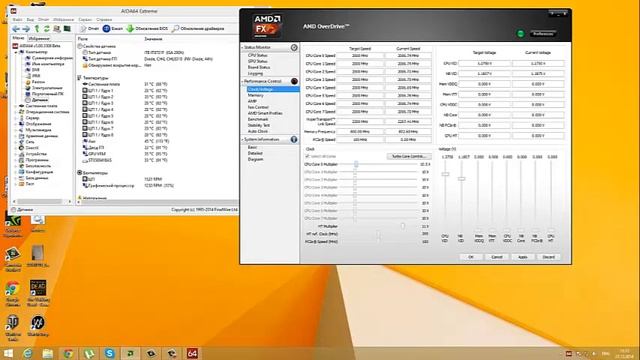Open AIDA64 Отчёт menu

coord(43,19)
